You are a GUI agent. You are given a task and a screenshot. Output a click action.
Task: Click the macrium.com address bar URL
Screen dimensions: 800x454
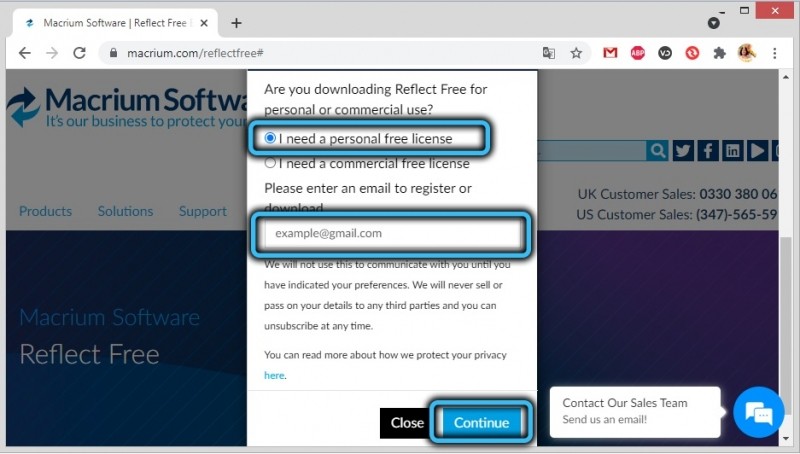[x=195, y=53]
